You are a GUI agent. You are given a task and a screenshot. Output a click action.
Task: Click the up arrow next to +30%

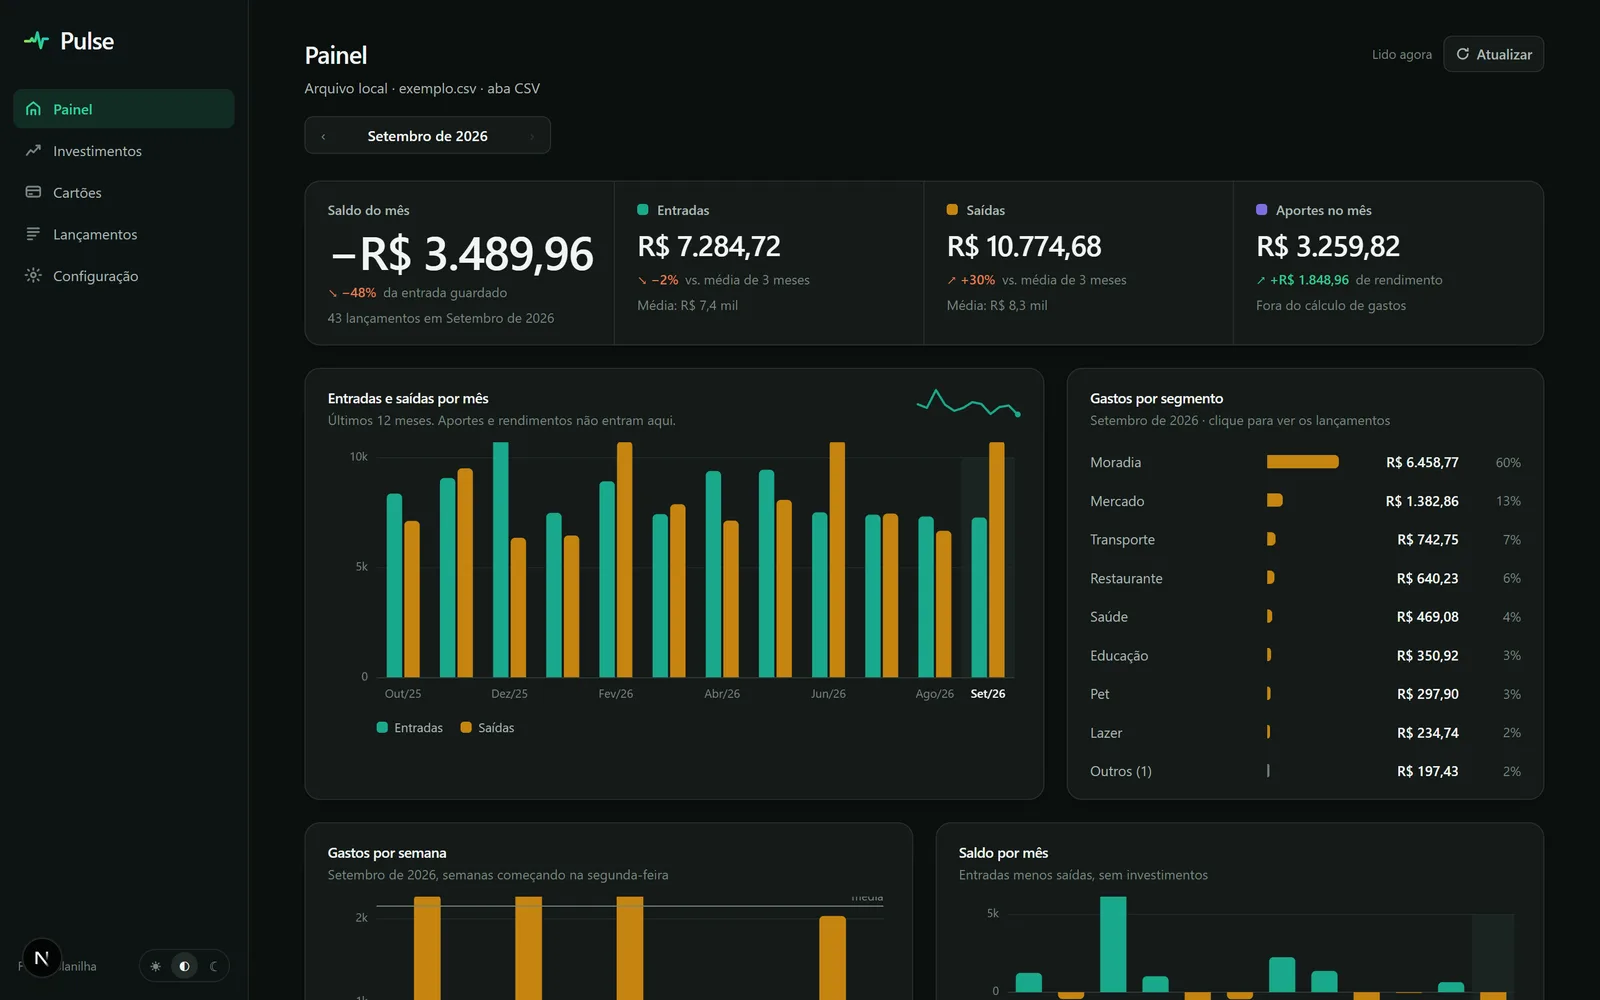tap(952, 281)
